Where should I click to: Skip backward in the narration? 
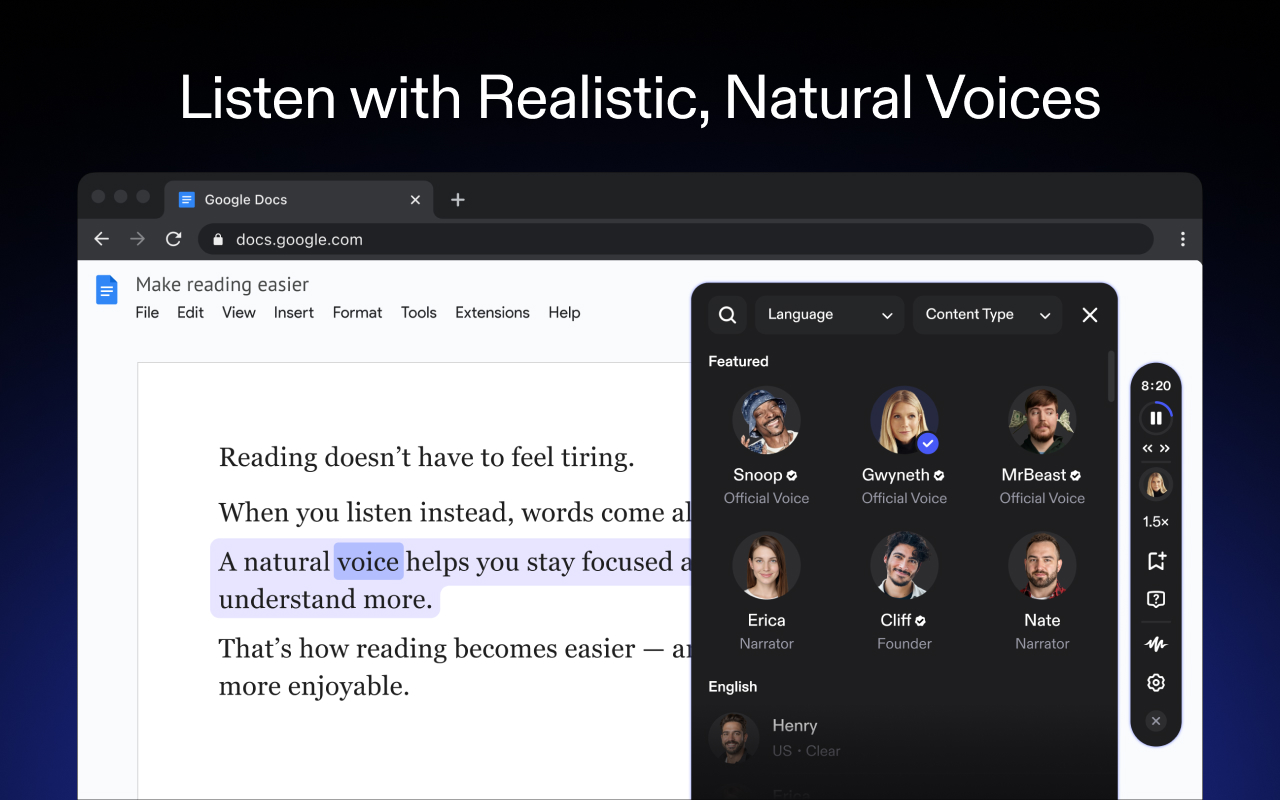pos(1146,448)
